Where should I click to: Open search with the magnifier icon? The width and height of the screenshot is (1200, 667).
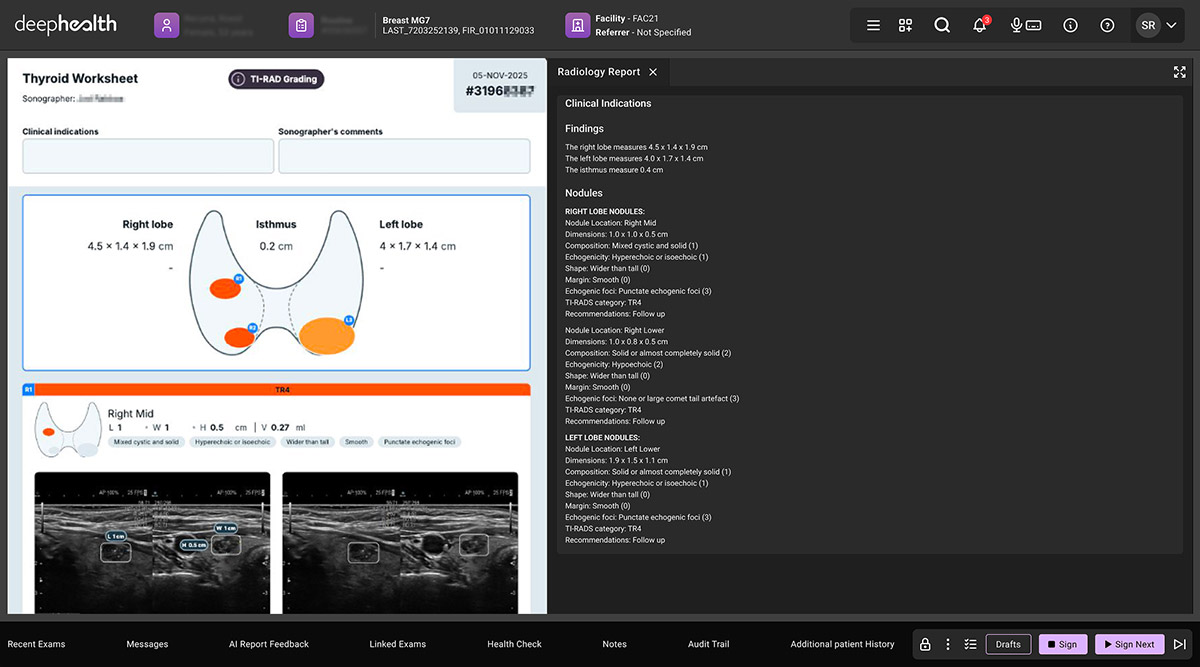coord(942,25)
